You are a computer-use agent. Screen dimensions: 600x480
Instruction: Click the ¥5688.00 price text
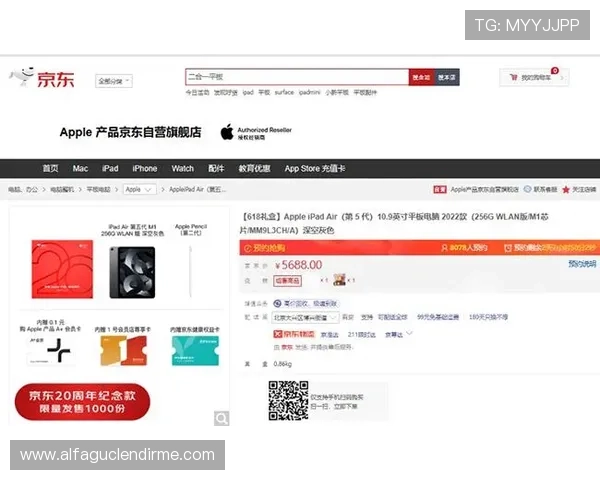click(298, 265)
